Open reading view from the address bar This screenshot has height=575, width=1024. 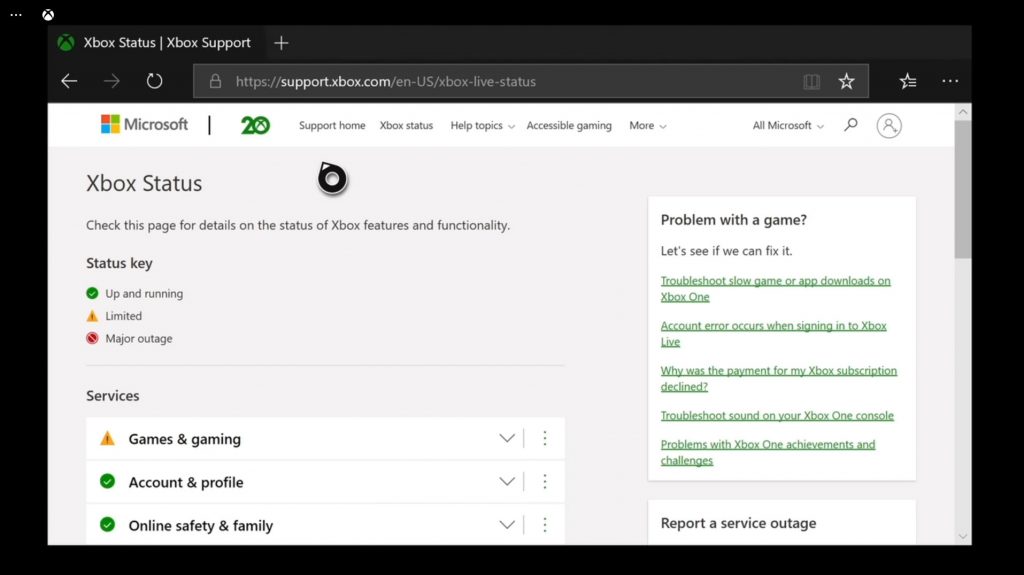[x=811, y=81]
